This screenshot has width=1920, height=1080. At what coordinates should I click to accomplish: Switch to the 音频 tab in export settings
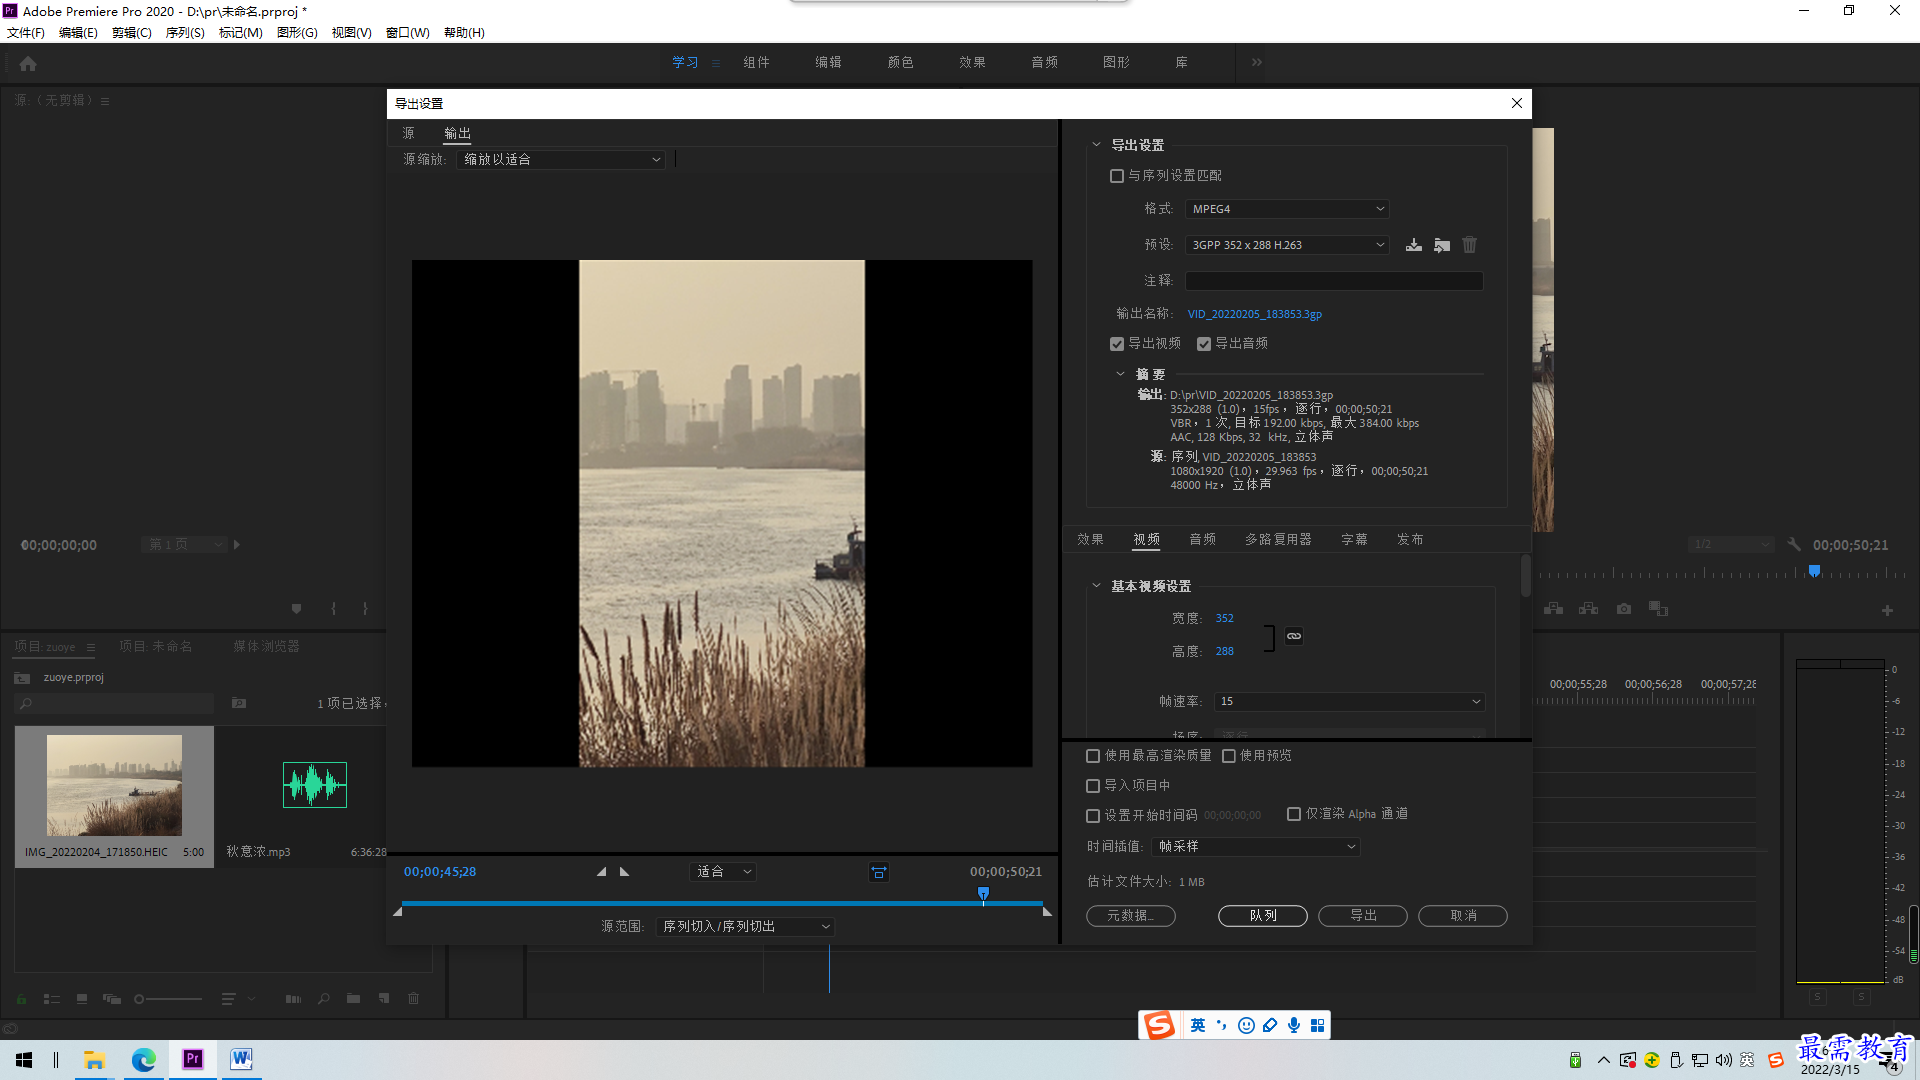point(1202,540)
